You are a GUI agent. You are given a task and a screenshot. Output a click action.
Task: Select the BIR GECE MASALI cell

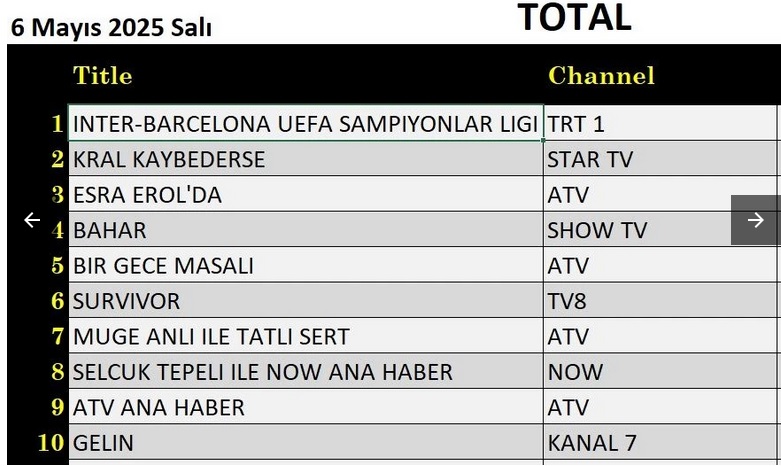(305, 265)
